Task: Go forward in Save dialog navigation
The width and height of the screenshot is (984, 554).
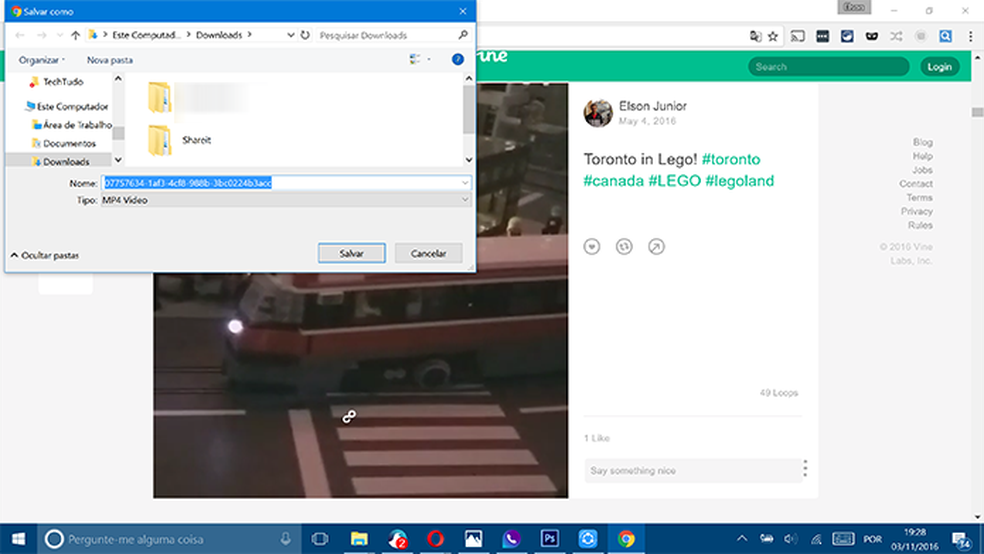Action: [41, 35]
